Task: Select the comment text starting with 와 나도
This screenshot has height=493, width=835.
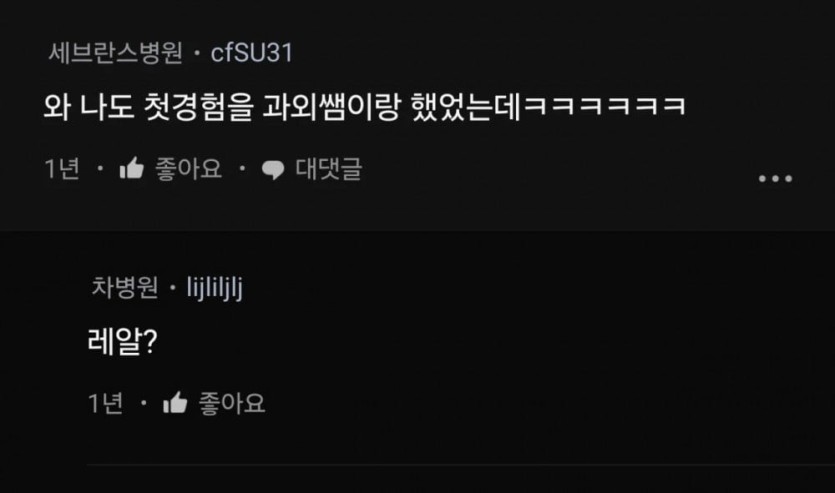Action: (x=364, y=106)
